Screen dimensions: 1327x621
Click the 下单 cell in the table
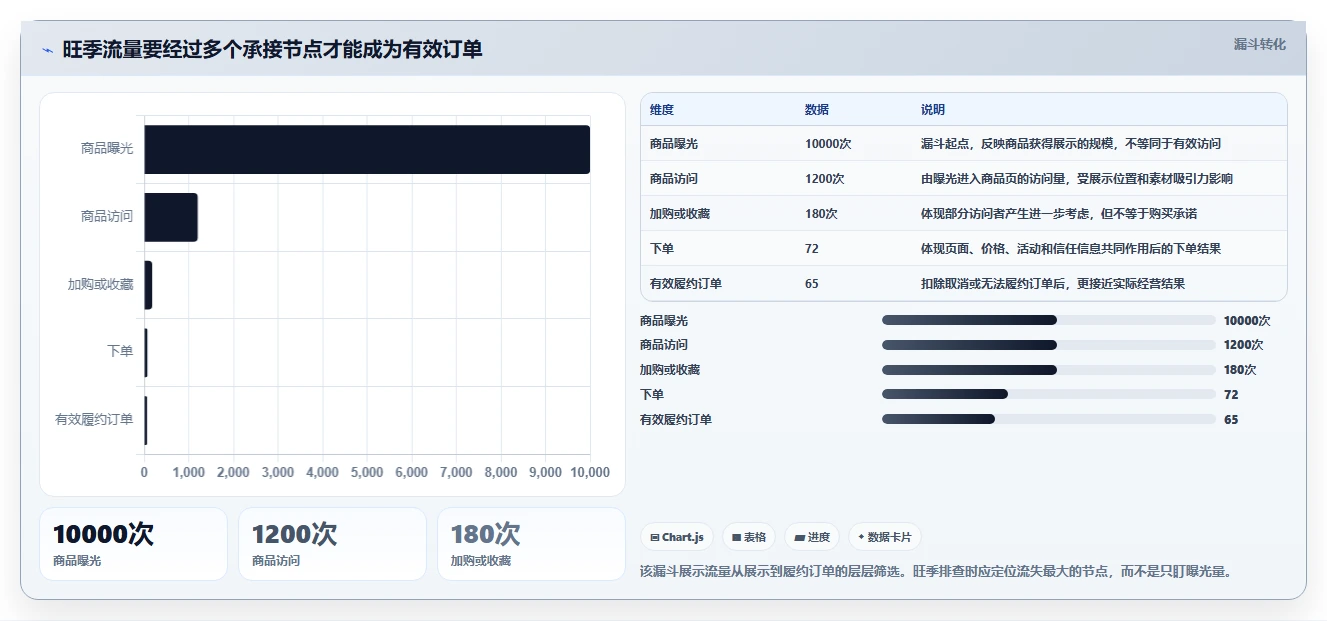pos(662,249)
